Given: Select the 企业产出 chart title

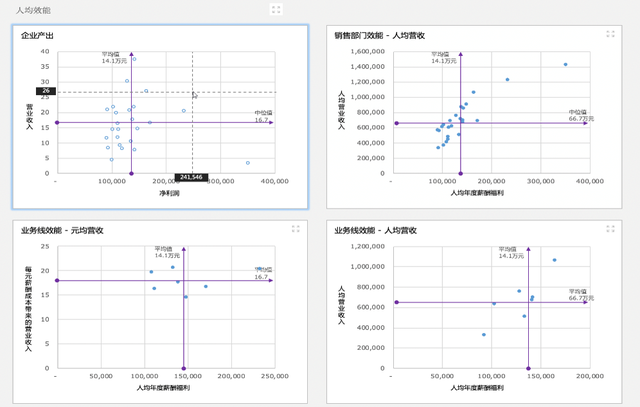Looking at the screenshot, I should (x=38, y=35).
